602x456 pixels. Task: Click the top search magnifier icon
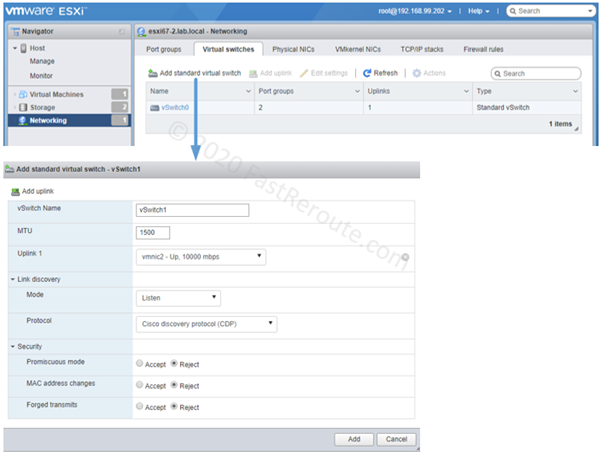513,11
